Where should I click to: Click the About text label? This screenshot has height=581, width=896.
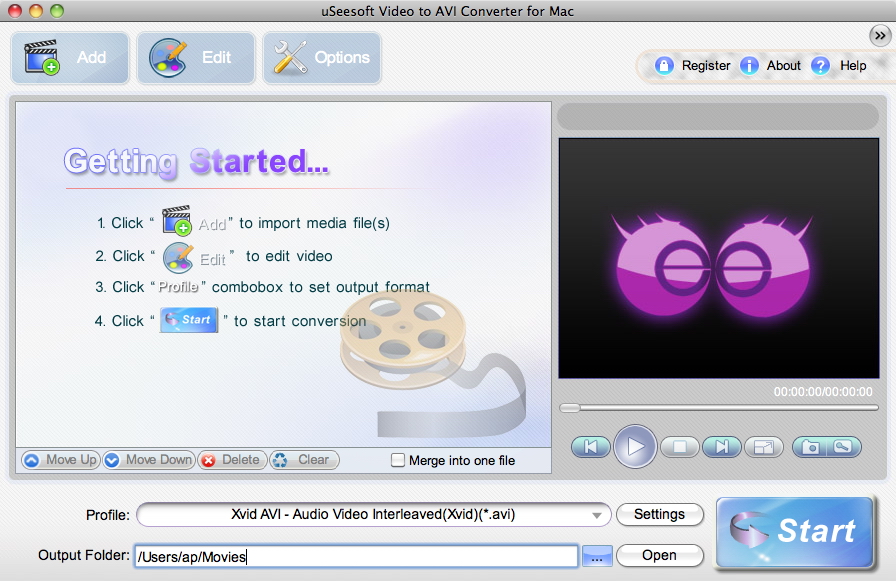[783, 66]
